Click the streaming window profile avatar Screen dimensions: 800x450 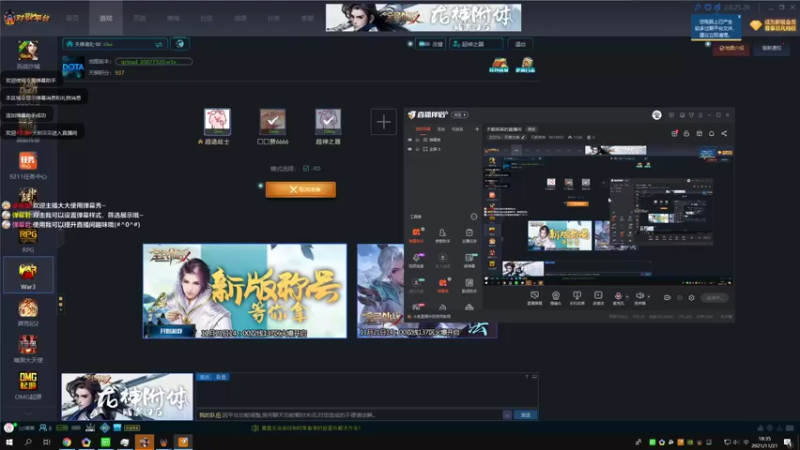coord(657,115)
